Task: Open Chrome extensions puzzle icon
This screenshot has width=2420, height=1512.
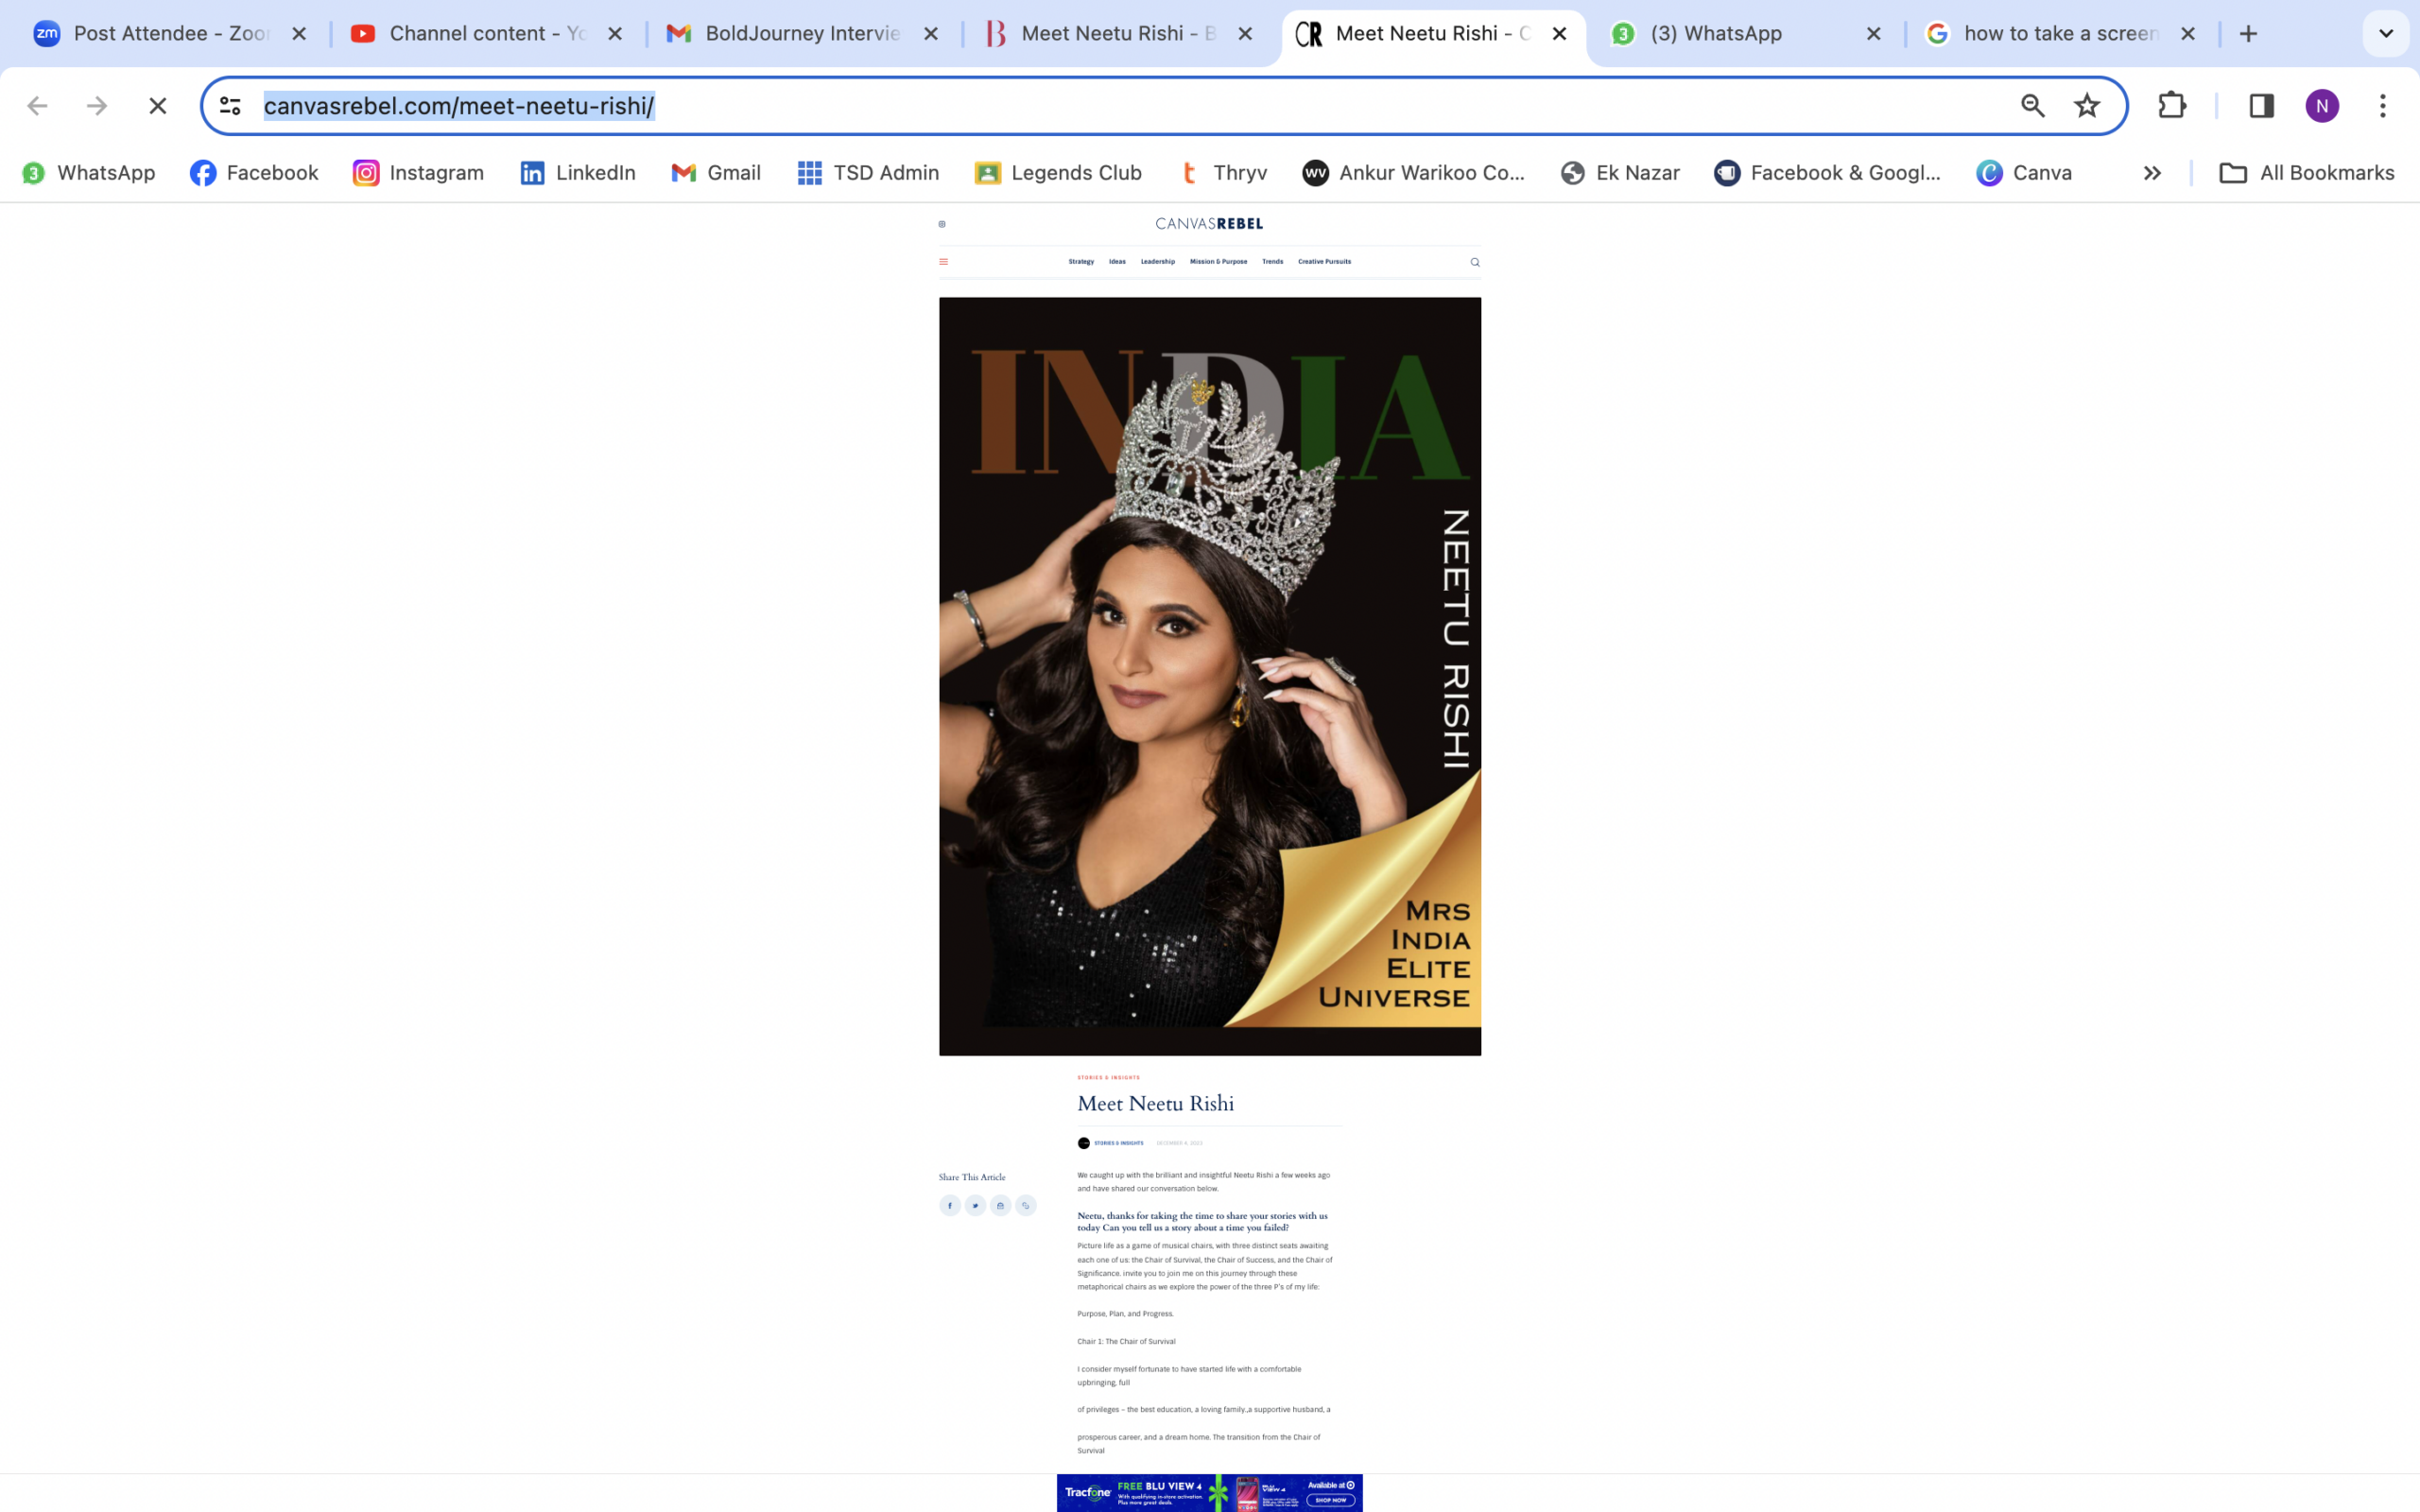Action: pos(2171,106)
